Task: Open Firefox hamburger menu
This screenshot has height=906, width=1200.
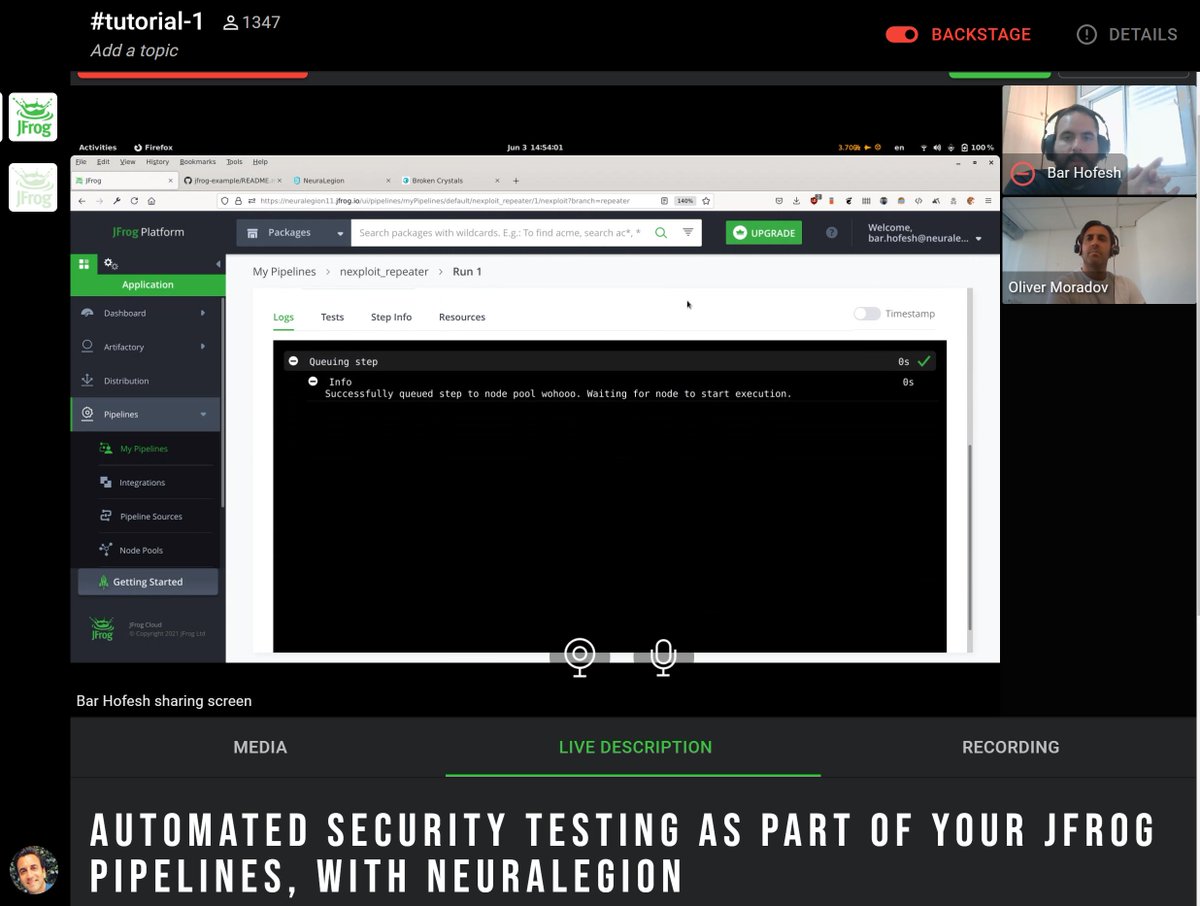Action: tap(988, 200)
